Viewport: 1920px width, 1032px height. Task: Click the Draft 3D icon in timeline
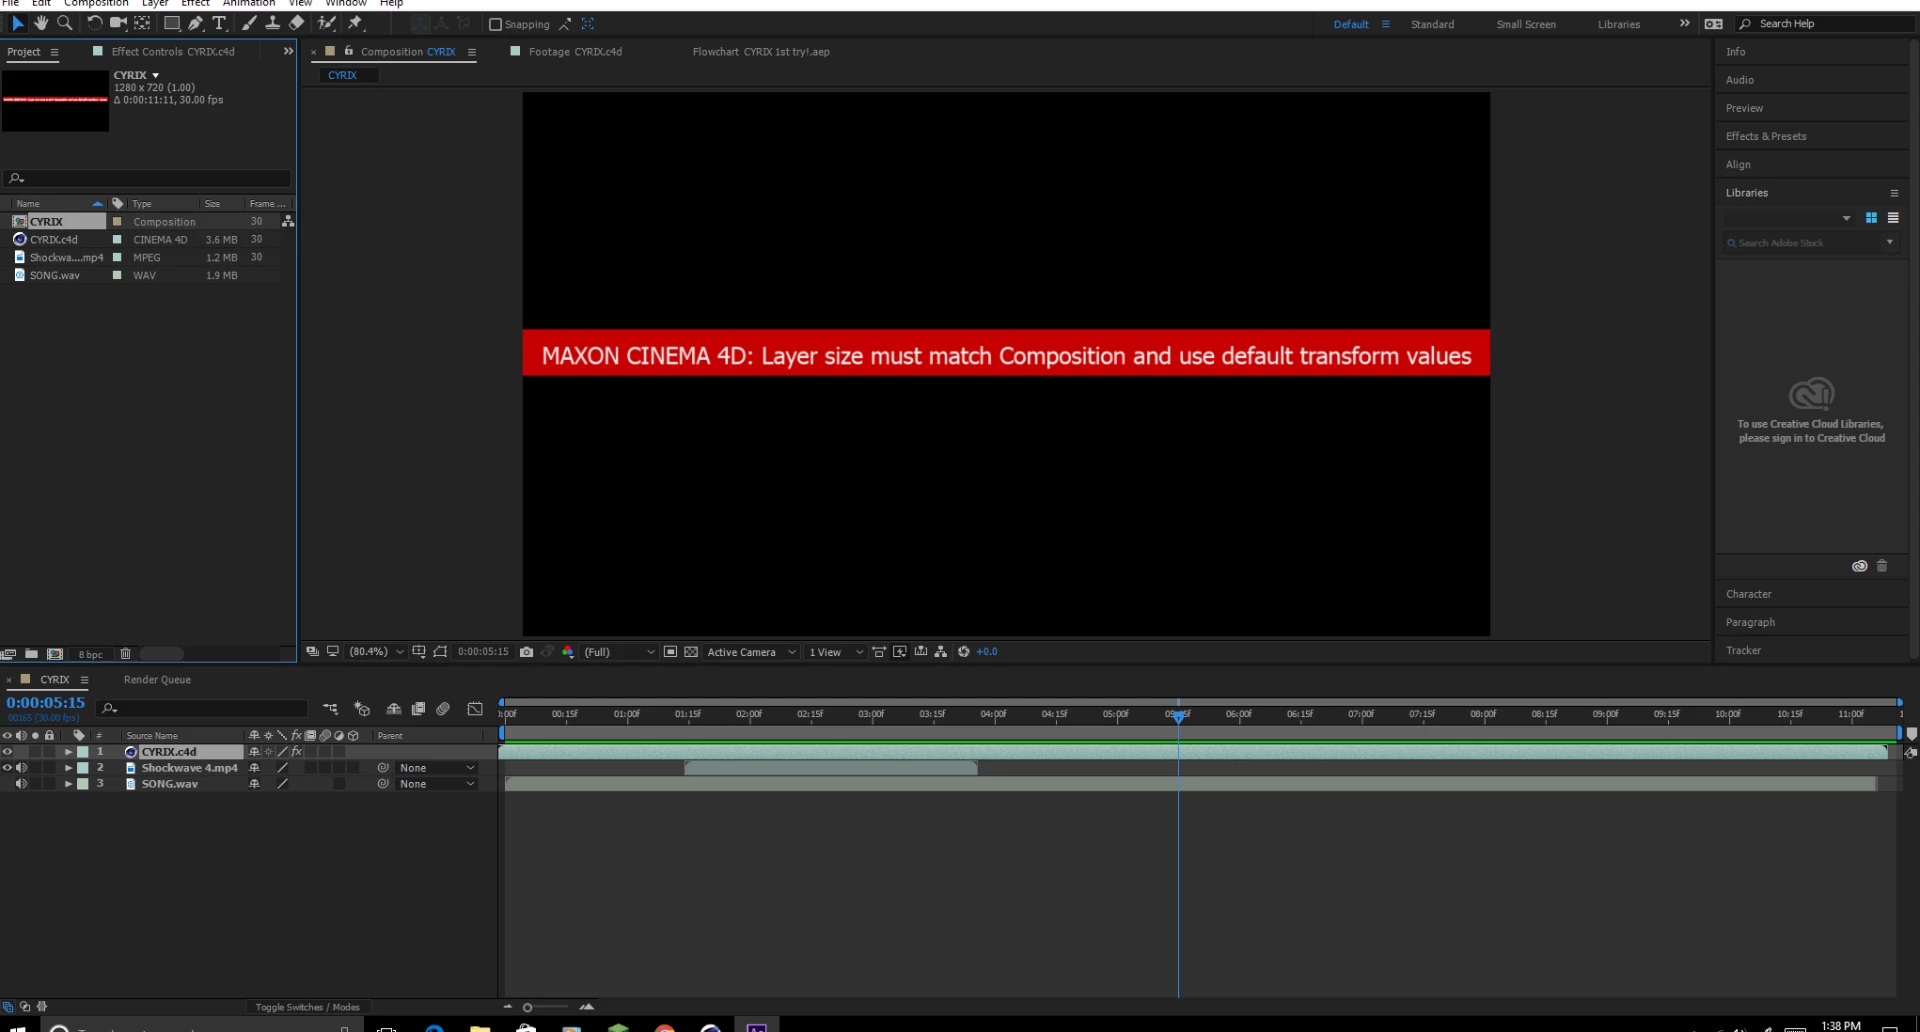pos(362,709)
